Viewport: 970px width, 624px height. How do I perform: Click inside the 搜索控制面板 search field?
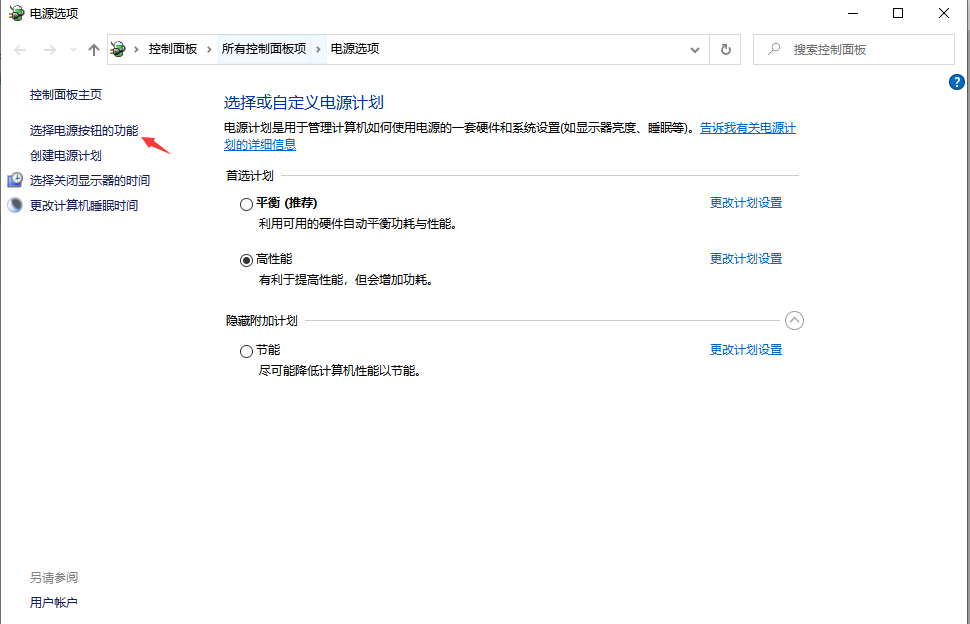pyautogui.click(x=860, y=48)
